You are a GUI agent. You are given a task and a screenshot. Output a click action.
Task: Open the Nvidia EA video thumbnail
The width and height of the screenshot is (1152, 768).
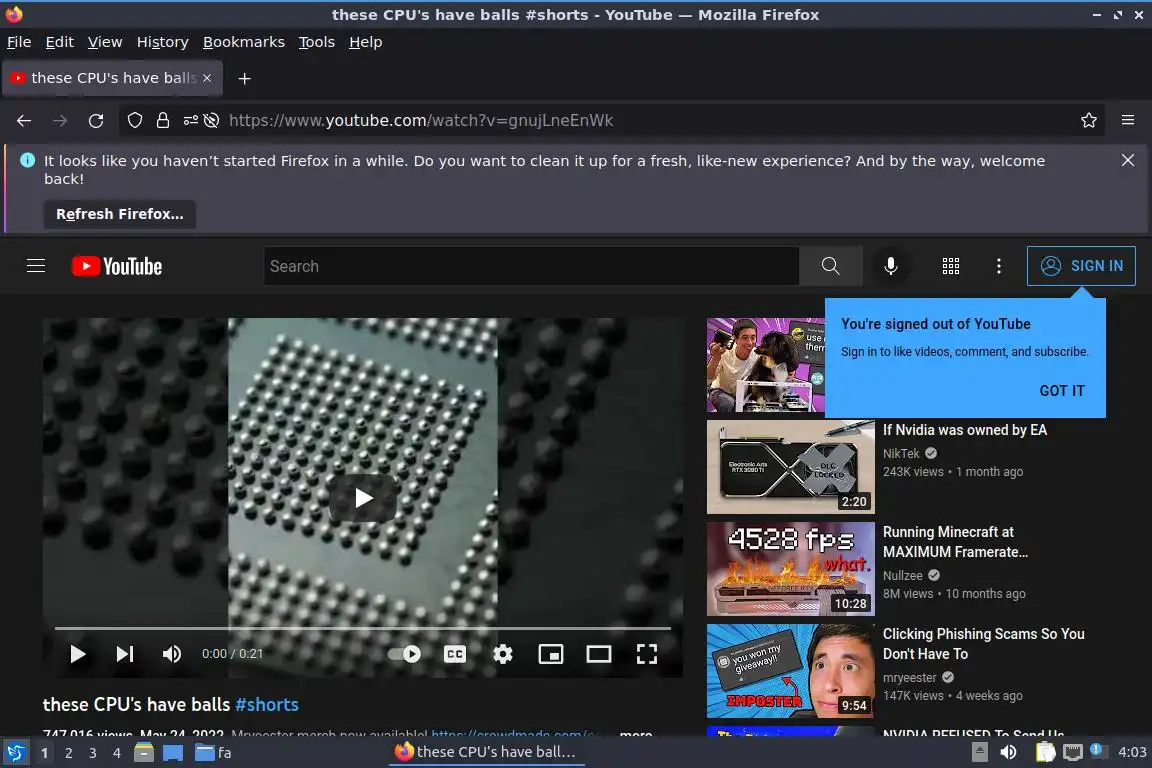click(791, 467)
